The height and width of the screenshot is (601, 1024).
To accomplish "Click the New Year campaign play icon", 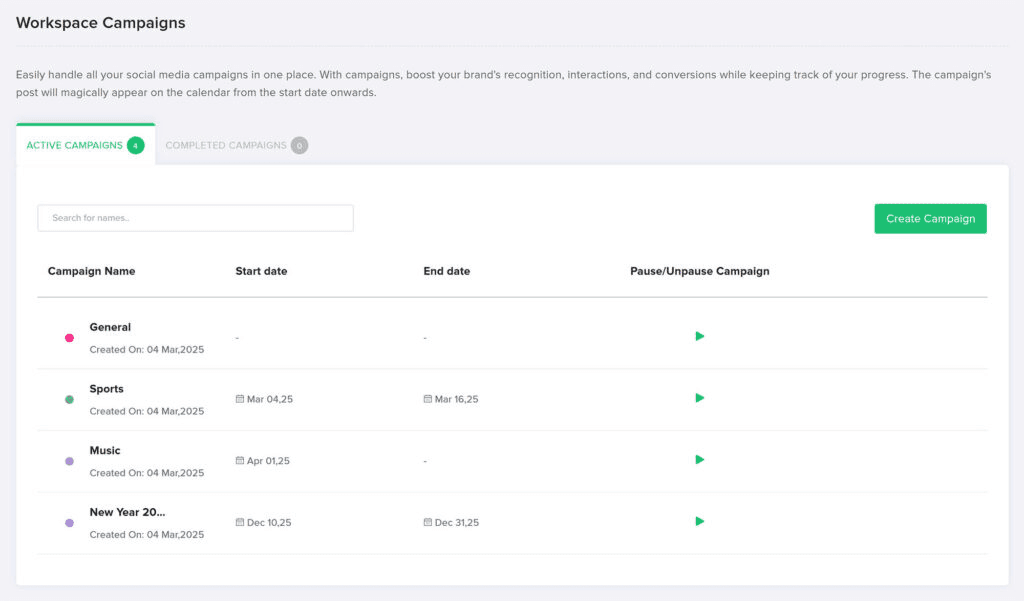I will (x=699, y=521).
